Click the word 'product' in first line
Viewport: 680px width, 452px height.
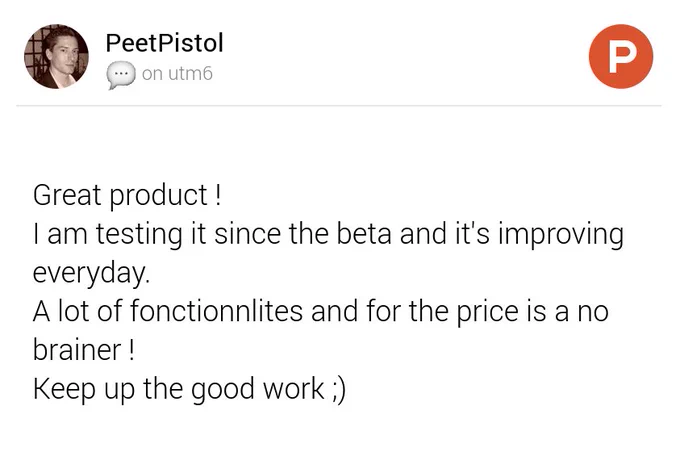[x=159, y=197]
